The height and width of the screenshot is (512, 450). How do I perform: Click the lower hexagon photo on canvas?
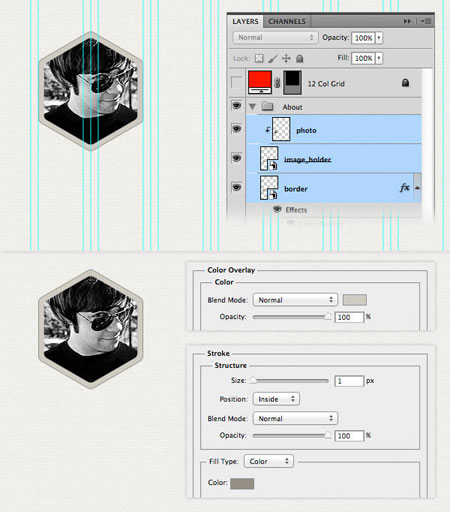click(90, 329)
